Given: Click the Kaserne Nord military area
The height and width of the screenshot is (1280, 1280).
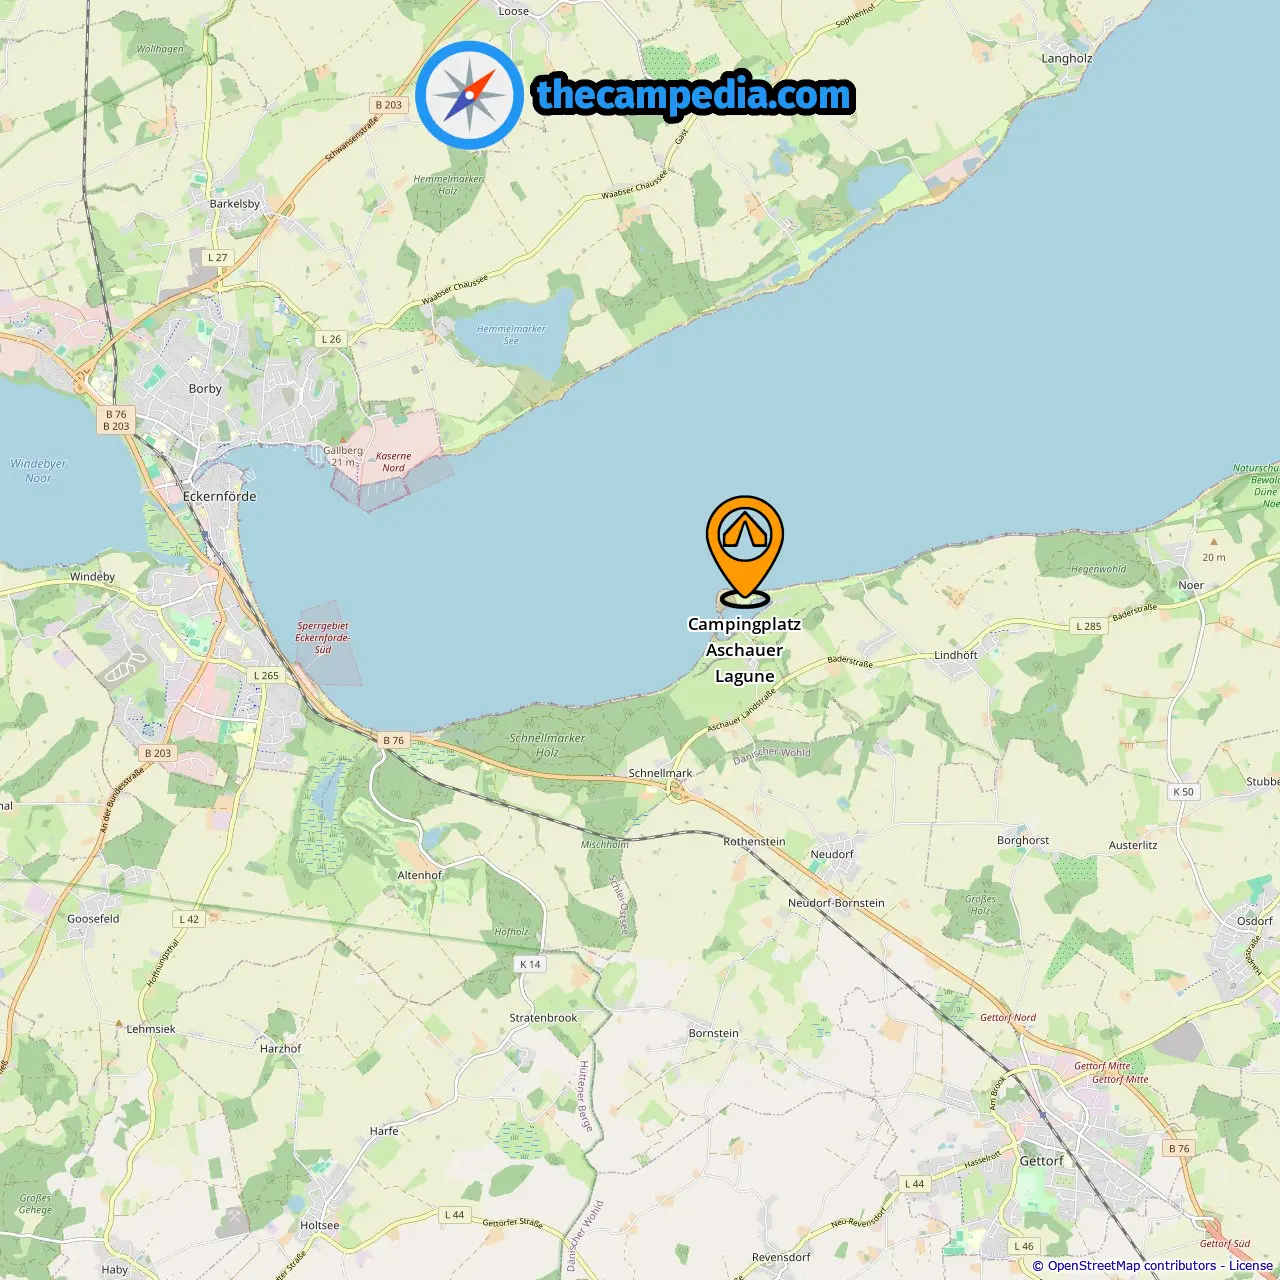Looking at the screenshot, I should pos(393,461).
